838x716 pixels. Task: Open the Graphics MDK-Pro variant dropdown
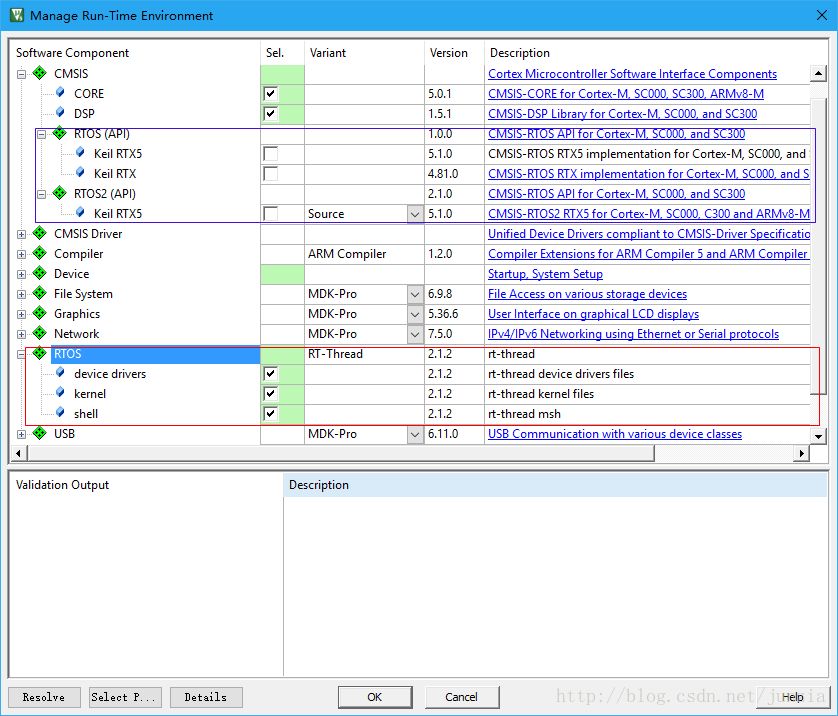pyautogui.click(x=415, y=314)
